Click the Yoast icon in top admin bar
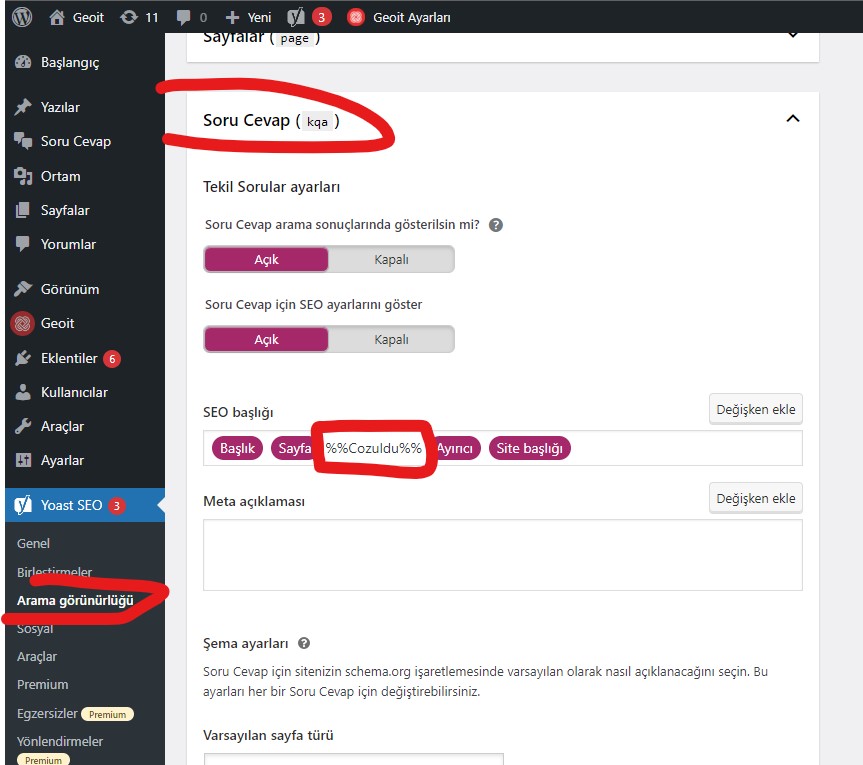863x765 pixels. tap(295, 17)
